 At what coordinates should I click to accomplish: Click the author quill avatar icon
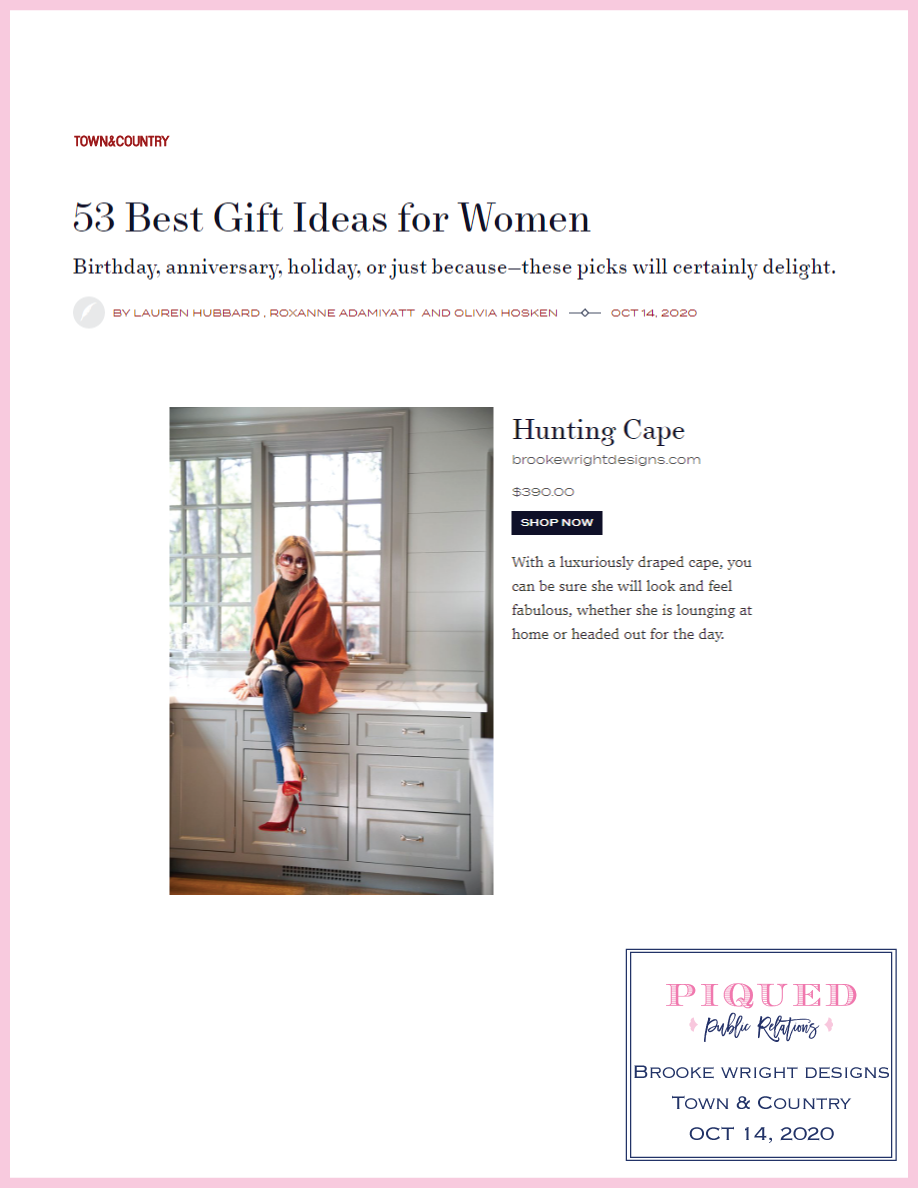point(89,312)
